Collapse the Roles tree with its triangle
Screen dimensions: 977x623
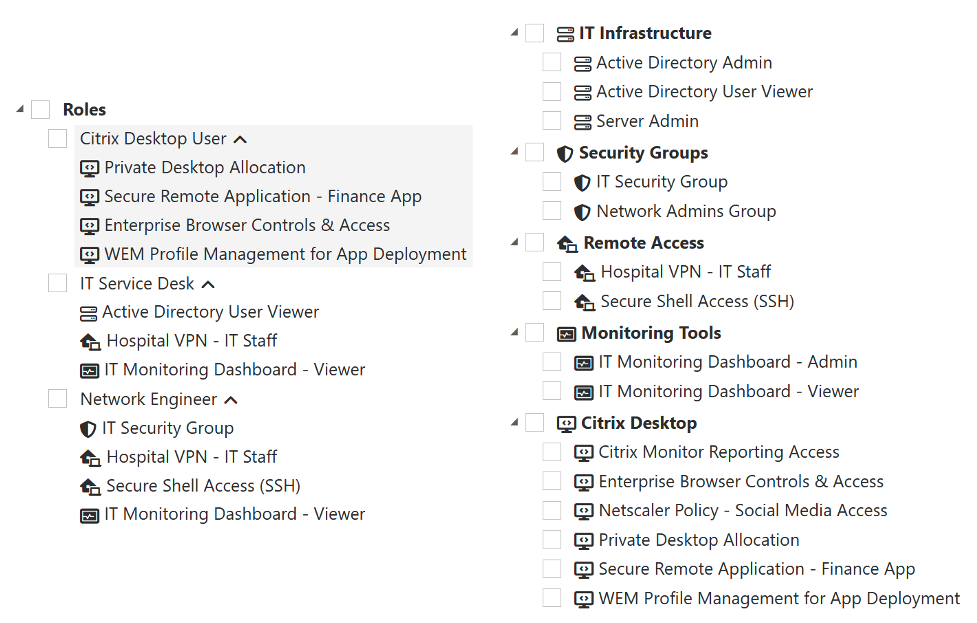[20, 109]
